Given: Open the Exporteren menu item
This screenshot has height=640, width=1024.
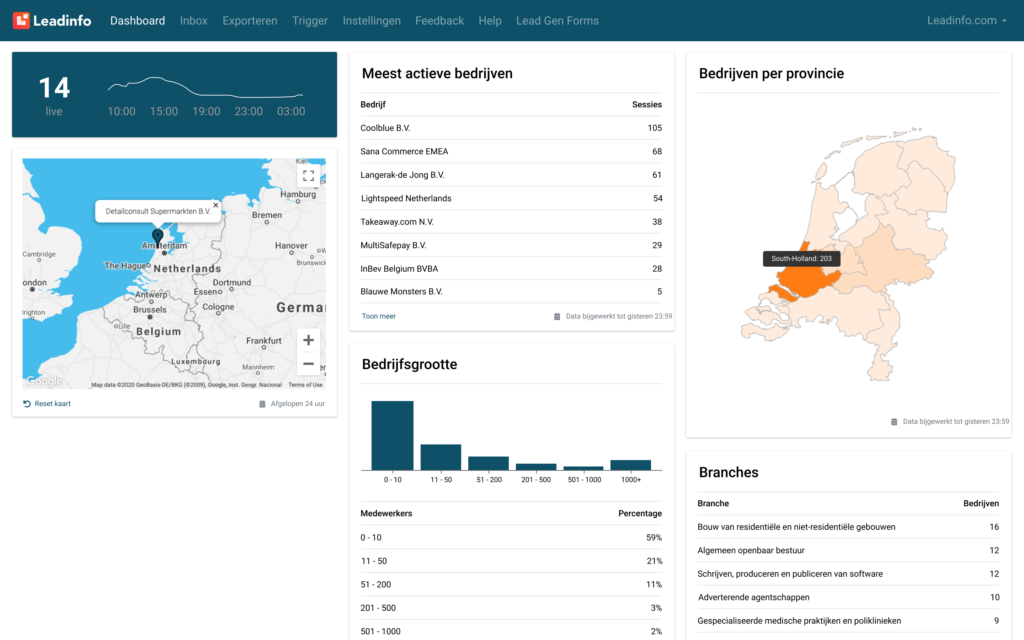Looking at the screenshot, I should coord(249,21).
